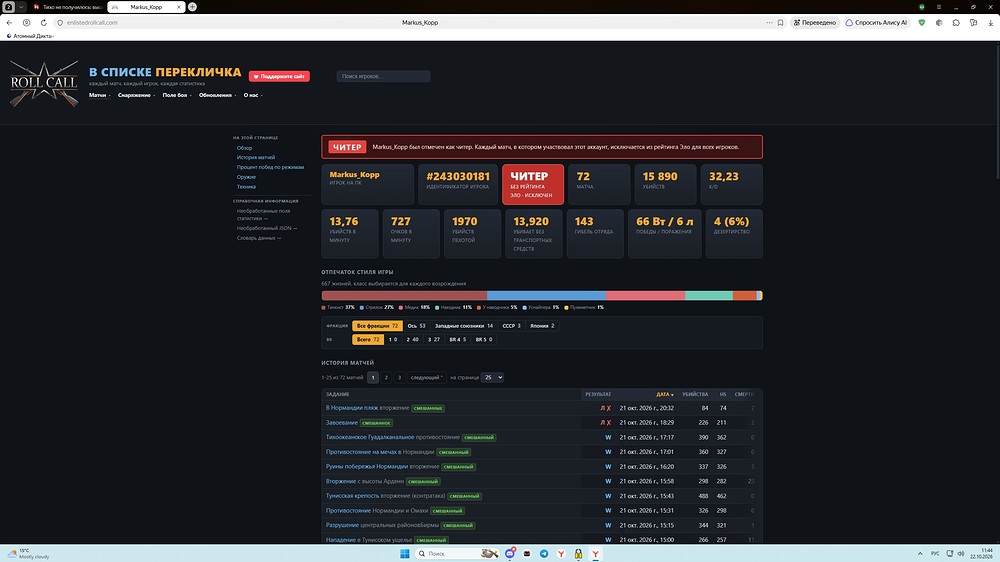Click the volume icon in system tray
This screenshot has height=562, width=1000.
click(x=960, y=553)
